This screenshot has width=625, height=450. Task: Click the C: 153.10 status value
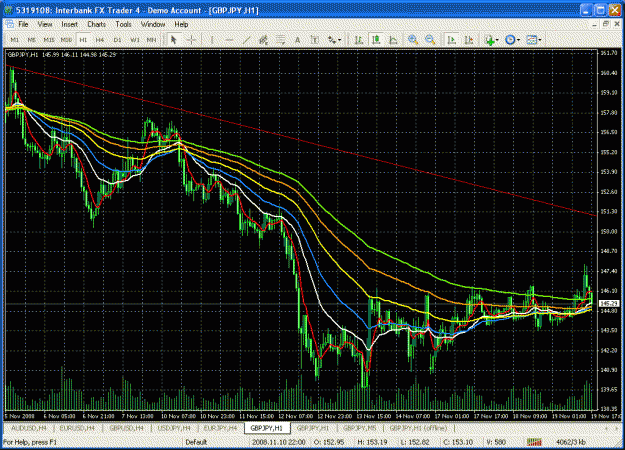pos(458,442)
